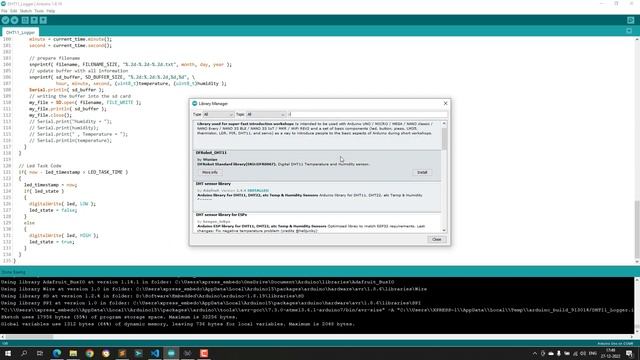Click the Library Manager search field

coord(367,115)
